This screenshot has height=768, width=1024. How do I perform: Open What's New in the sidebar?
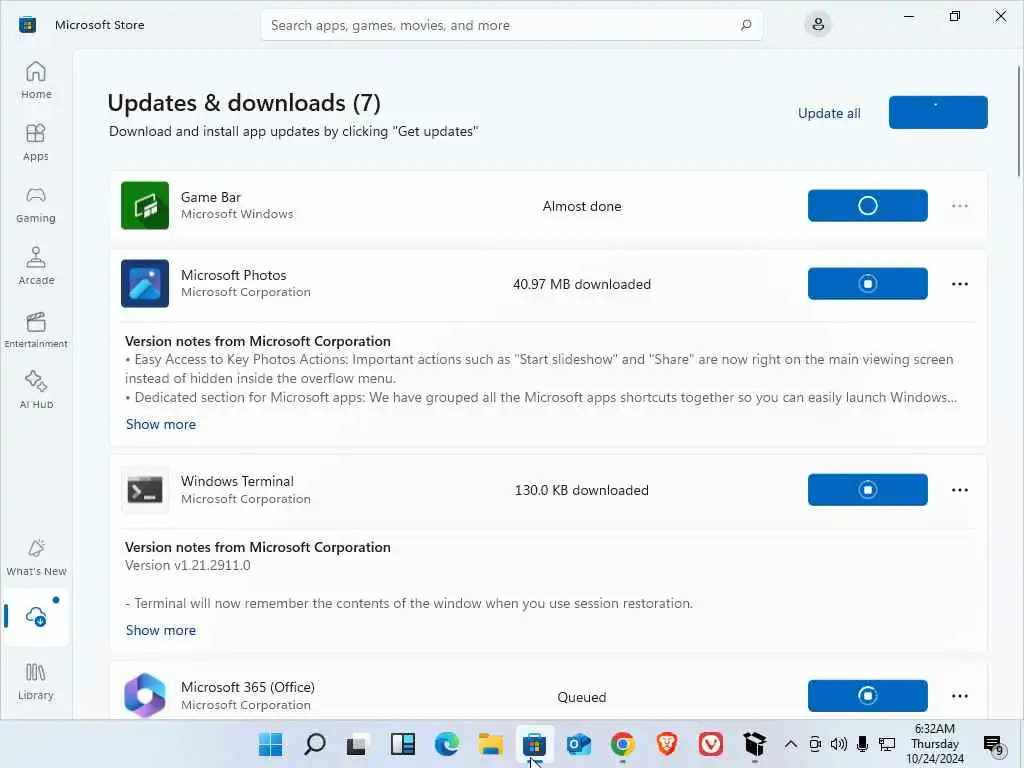[x=36, y=557]
